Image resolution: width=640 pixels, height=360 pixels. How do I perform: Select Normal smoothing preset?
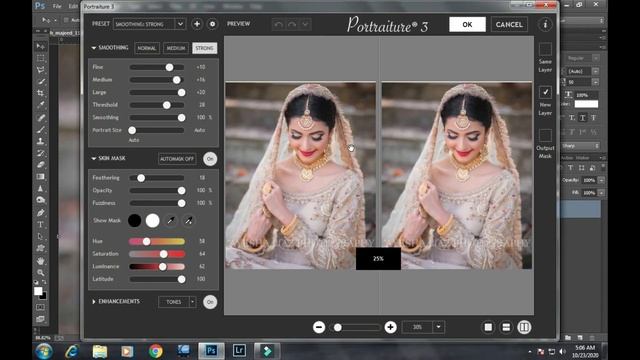pos(147,48)
